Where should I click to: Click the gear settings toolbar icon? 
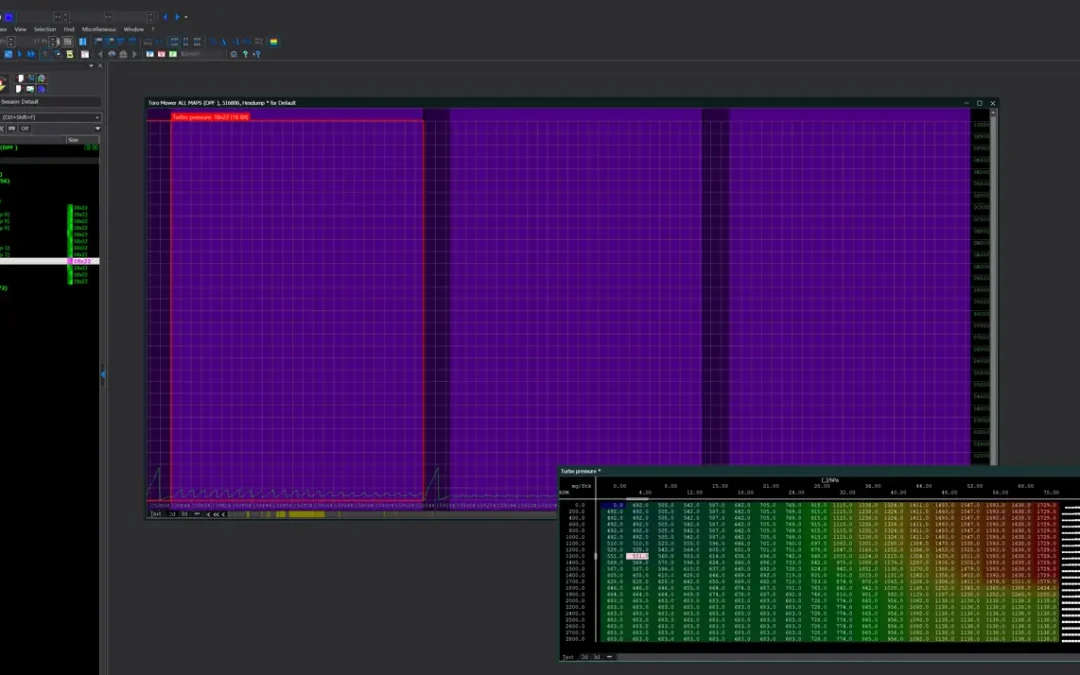pos(233,54)
